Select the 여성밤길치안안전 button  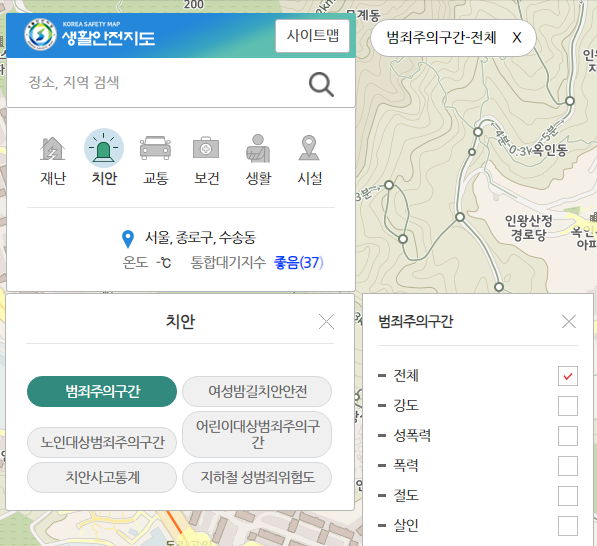[x=257, y=391]
